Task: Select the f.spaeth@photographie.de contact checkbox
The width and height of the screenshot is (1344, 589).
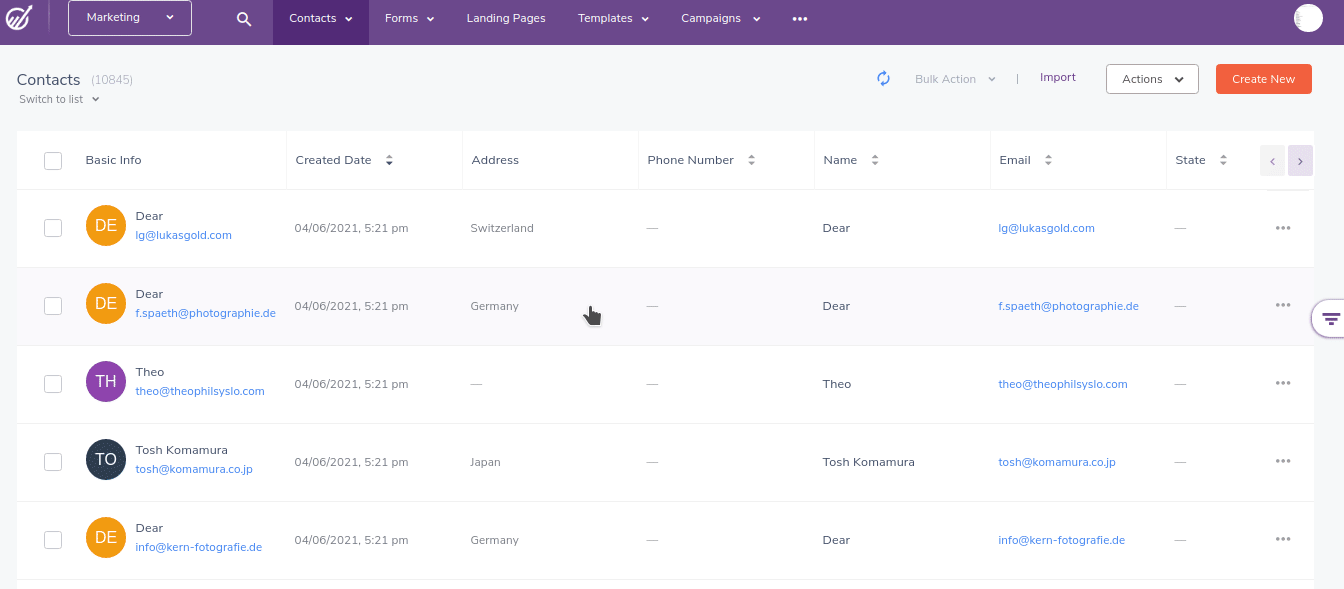Action: coord(53,306)
